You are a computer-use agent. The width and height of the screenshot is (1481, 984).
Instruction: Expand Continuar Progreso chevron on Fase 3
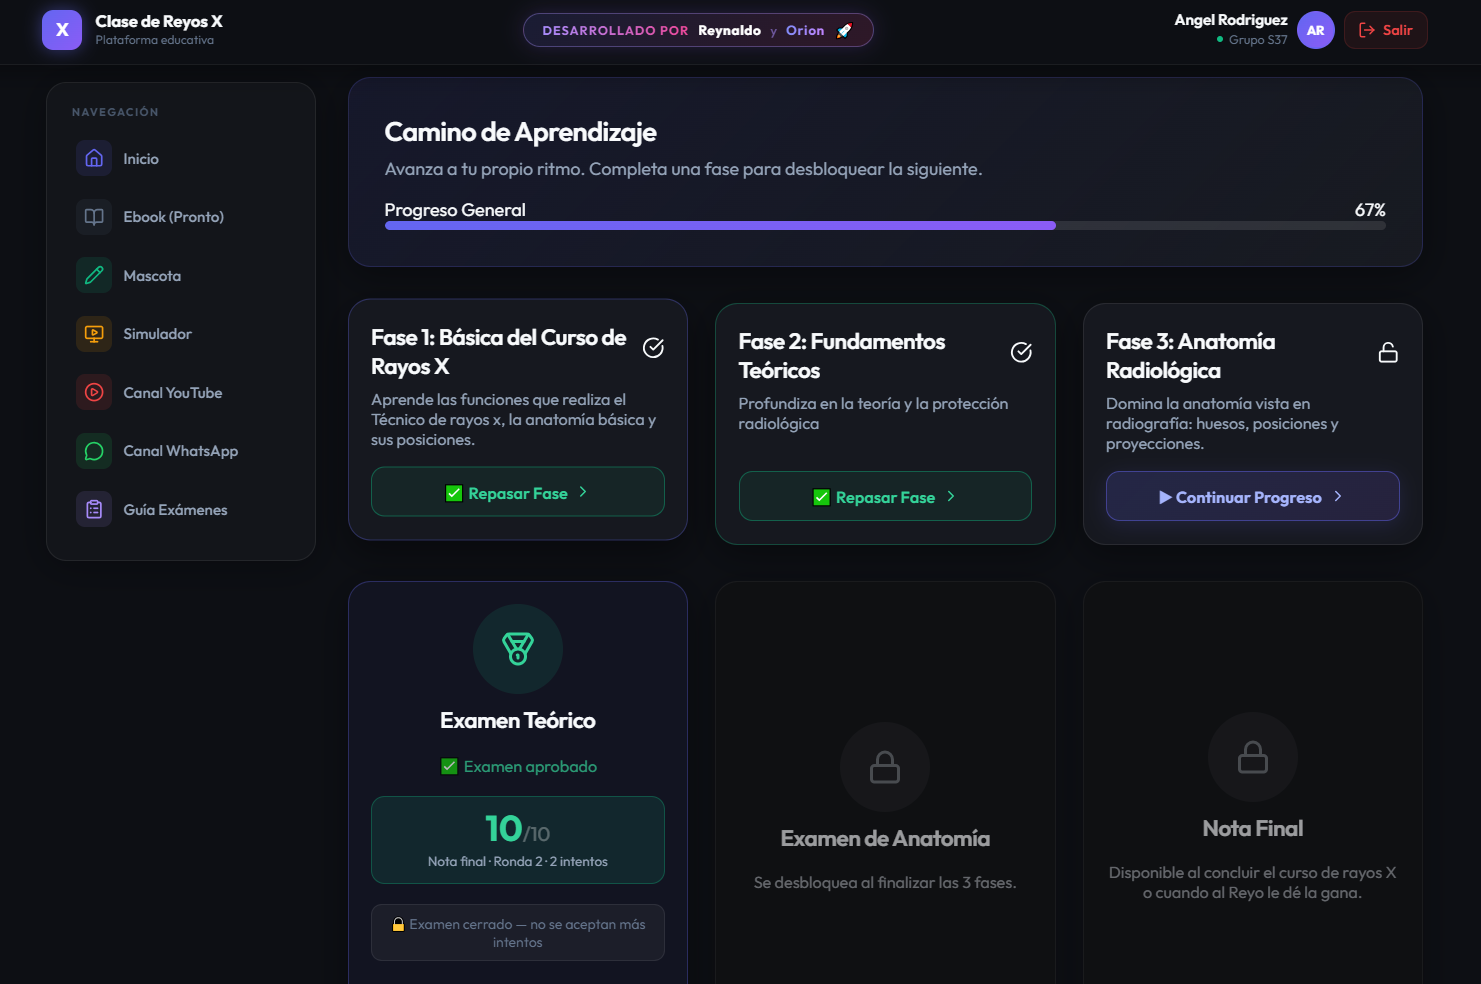point(1337,496)
